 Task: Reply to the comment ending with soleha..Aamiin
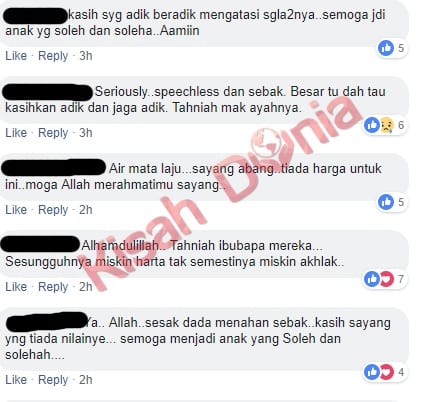53,56
